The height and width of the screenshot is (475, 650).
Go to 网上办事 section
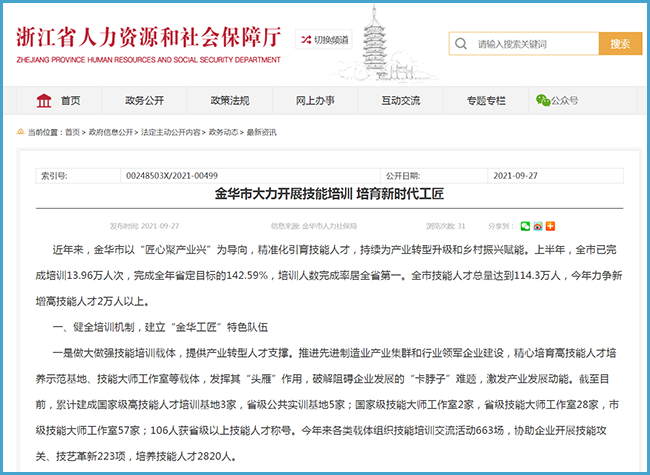(x=315, y=100)
